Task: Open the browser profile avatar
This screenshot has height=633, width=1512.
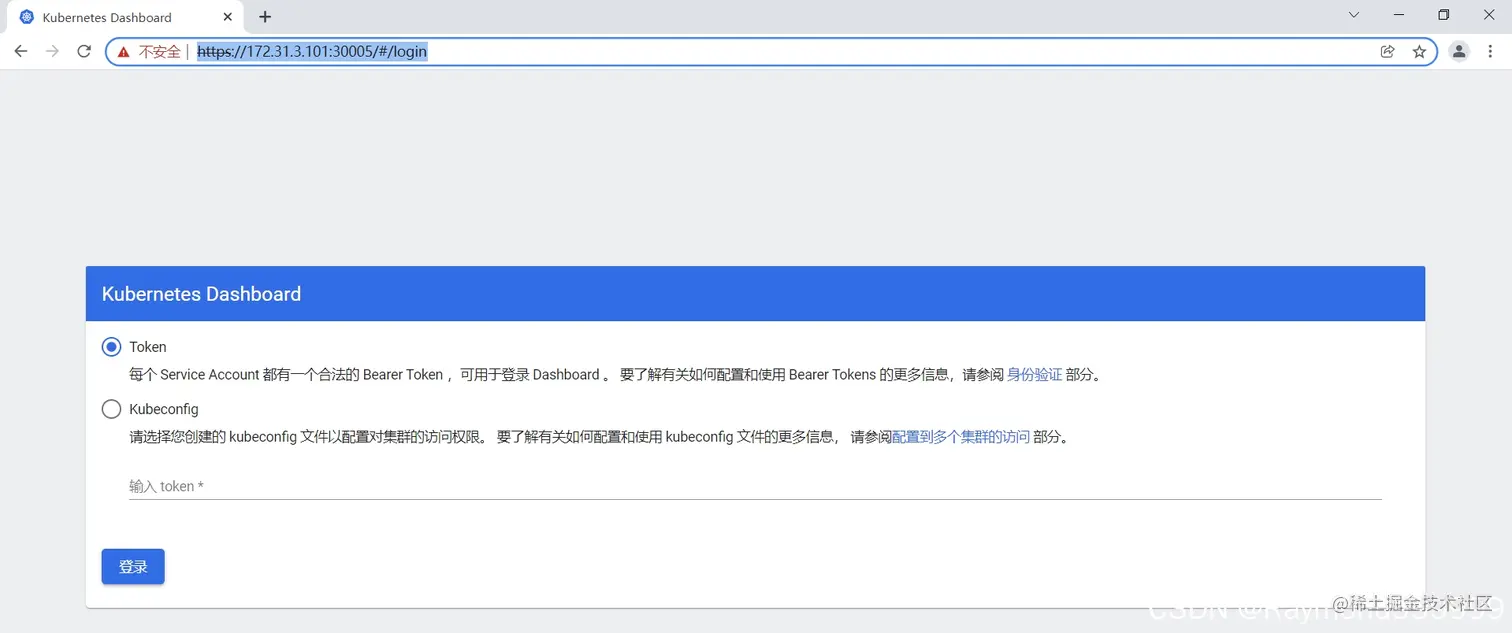Action: pyautogui.click(x=1458, y=51)
